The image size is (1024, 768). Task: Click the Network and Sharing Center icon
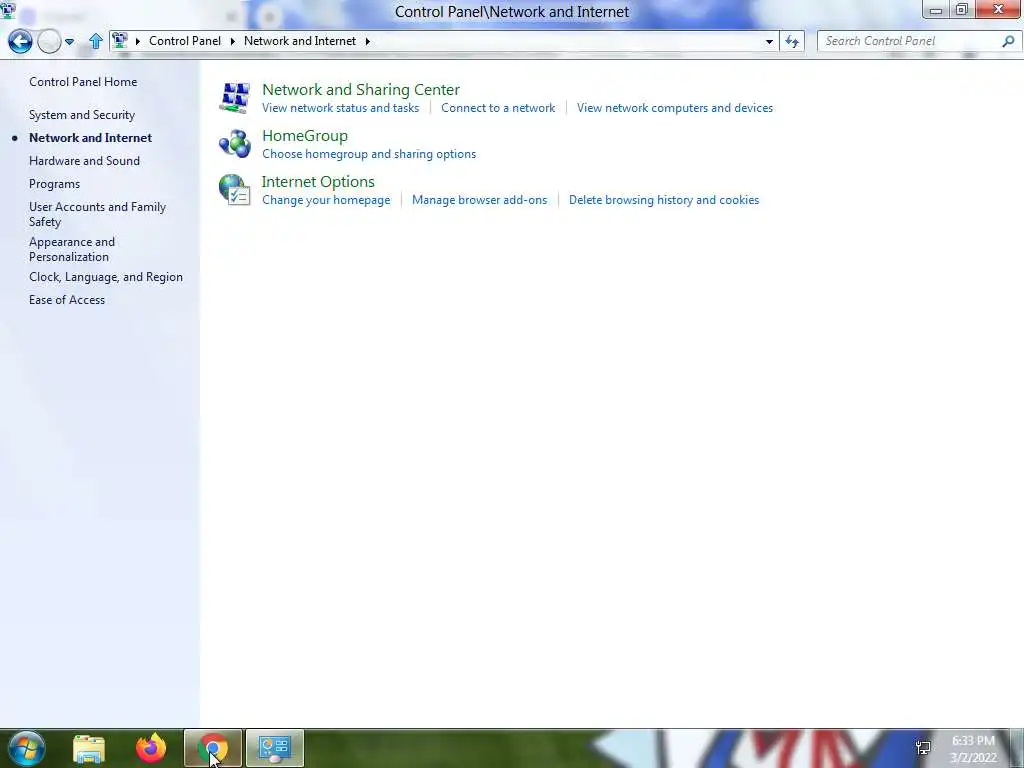click(x=234, y=97)
